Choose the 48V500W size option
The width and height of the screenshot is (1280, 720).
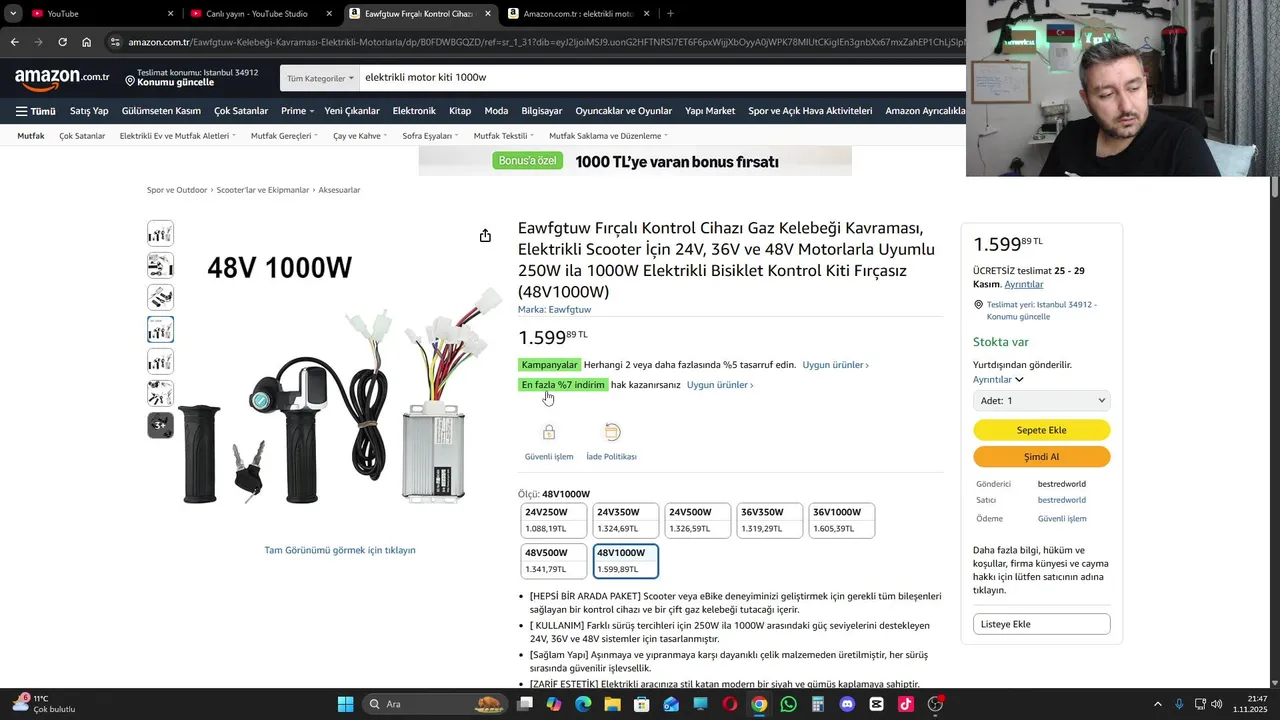point(554,561)
